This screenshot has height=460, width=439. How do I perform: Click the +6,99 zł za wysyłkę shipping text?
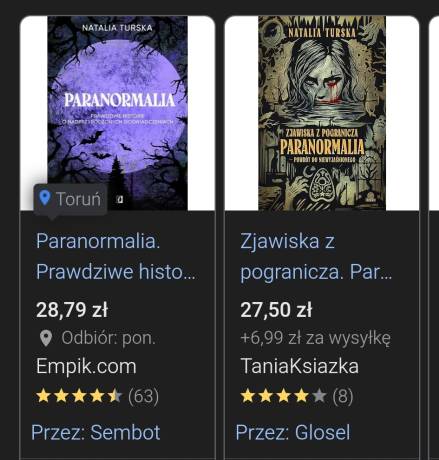(315, 338)
